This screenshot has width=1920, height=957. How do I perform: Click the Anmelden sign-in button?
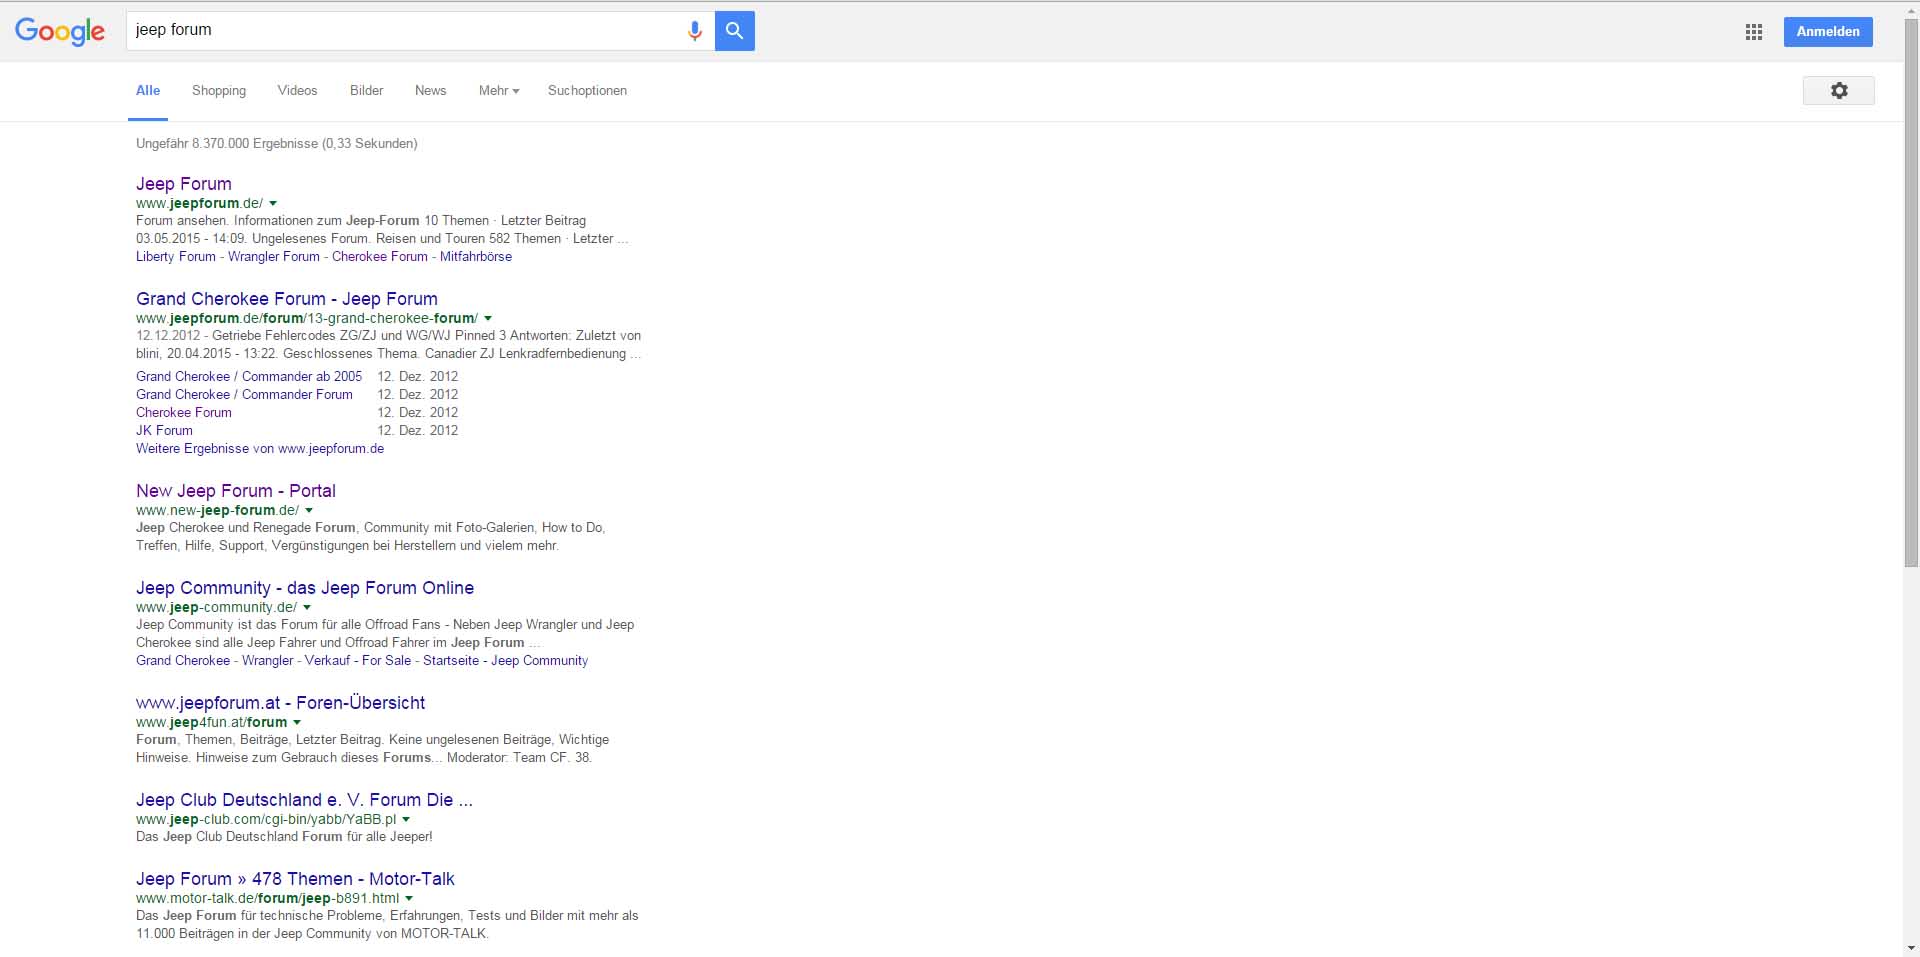click(1827, 32)
